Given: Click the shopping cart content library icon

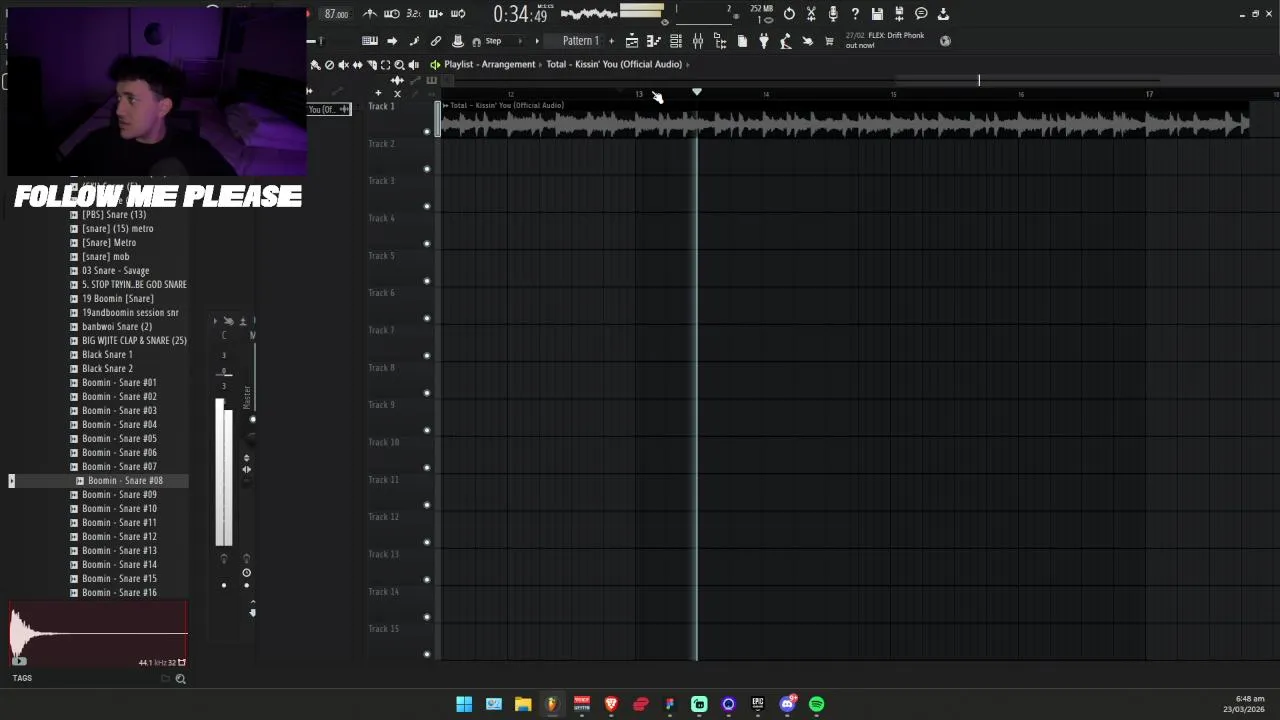Looking at the screenshot, I should click(829, 41).
